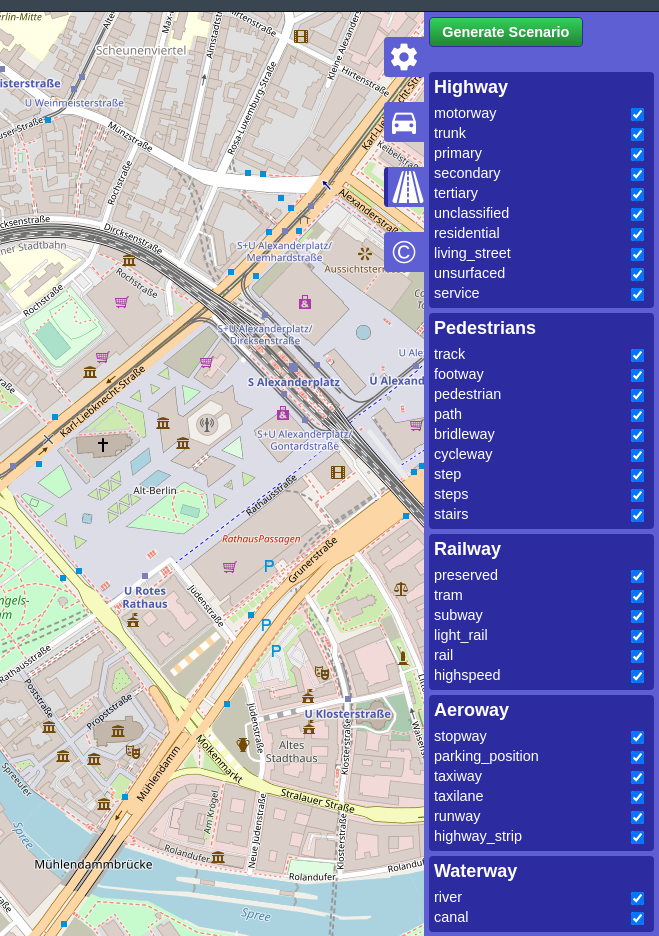This screenshot has height=936, width=659.
Task: Toggle the runway checkbox
Action: 638,817
